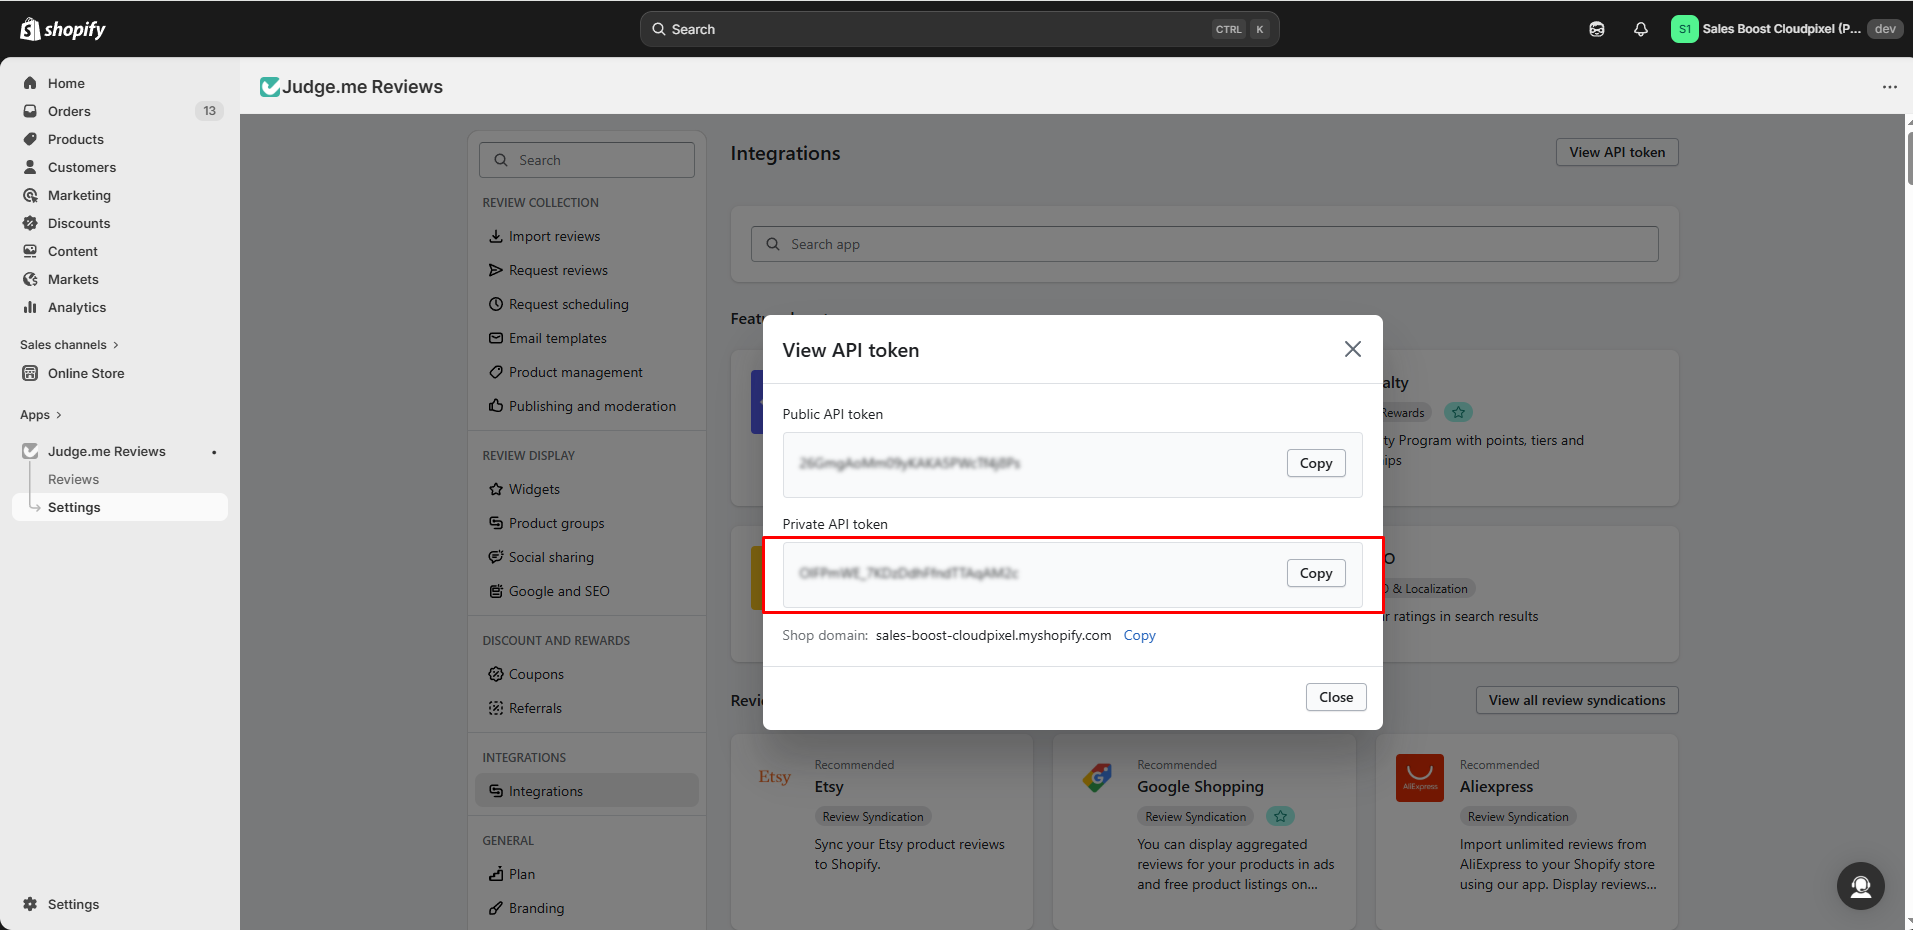Screen dimensions: 1913x930
Task: Click the notifications bell icon
Action: point(1640,29)
